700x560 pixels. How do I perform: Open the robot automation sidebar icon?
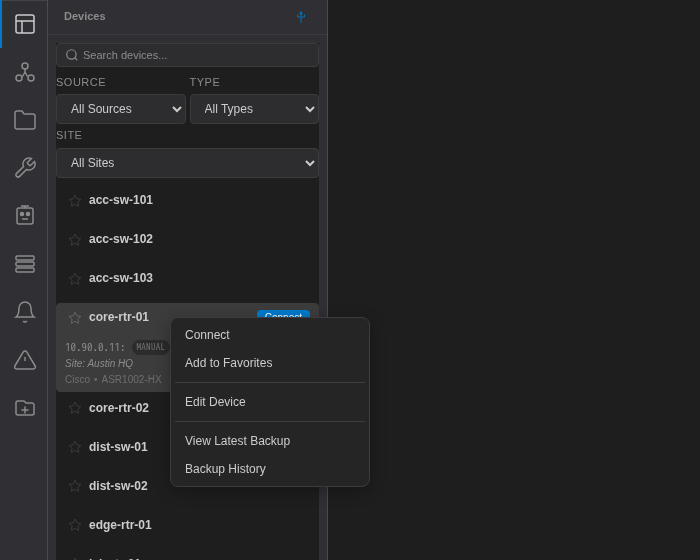[x=25, y=215]
